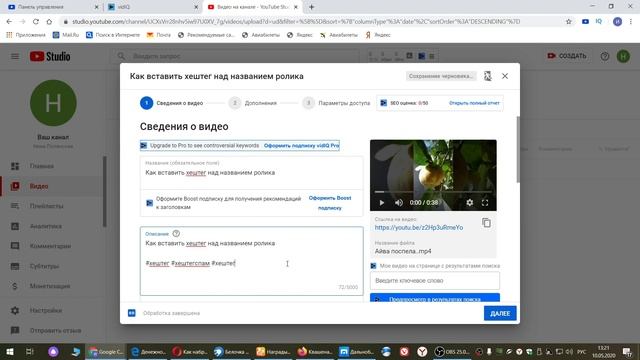
Task: Bookmark this page with star icon
Action: [569, 22]
